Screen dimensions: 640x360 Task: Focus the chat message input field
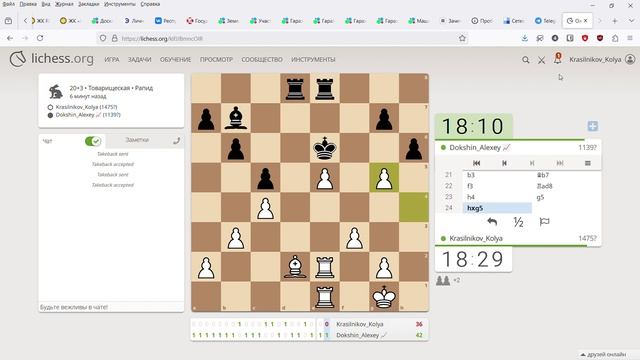111,307
